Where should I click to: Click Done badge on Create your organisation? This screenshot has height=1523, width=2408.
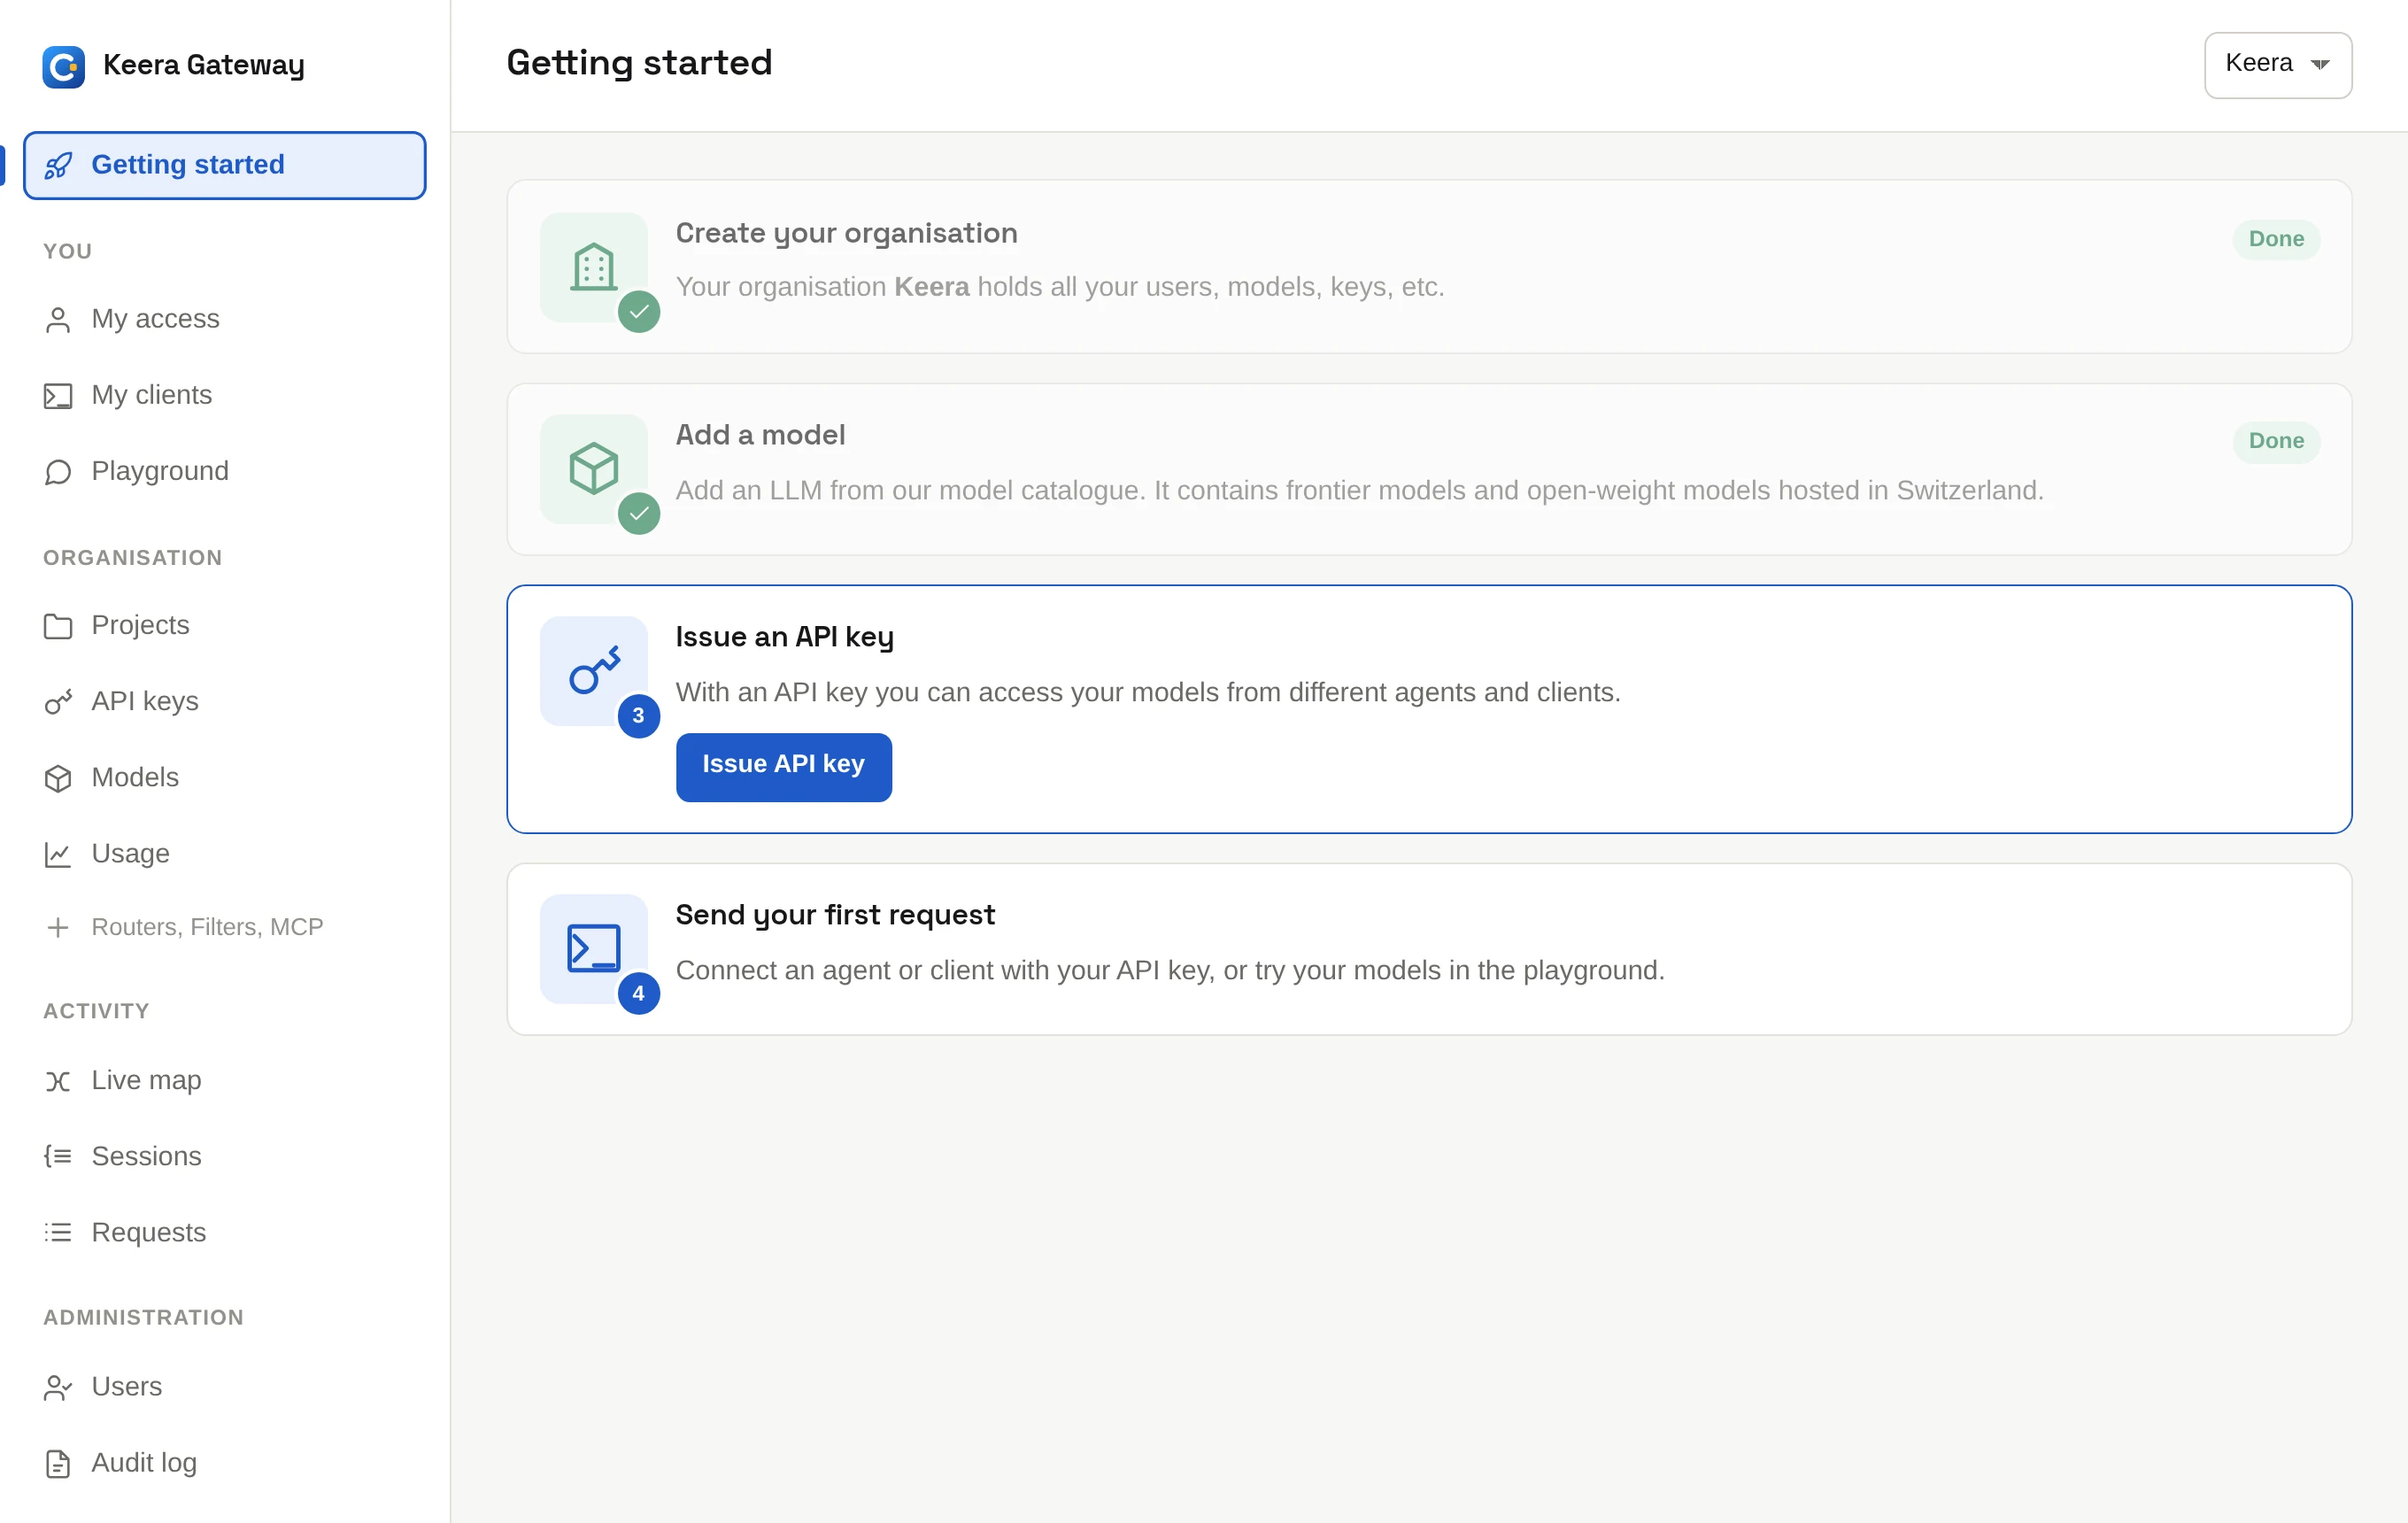click(2276, 239)
